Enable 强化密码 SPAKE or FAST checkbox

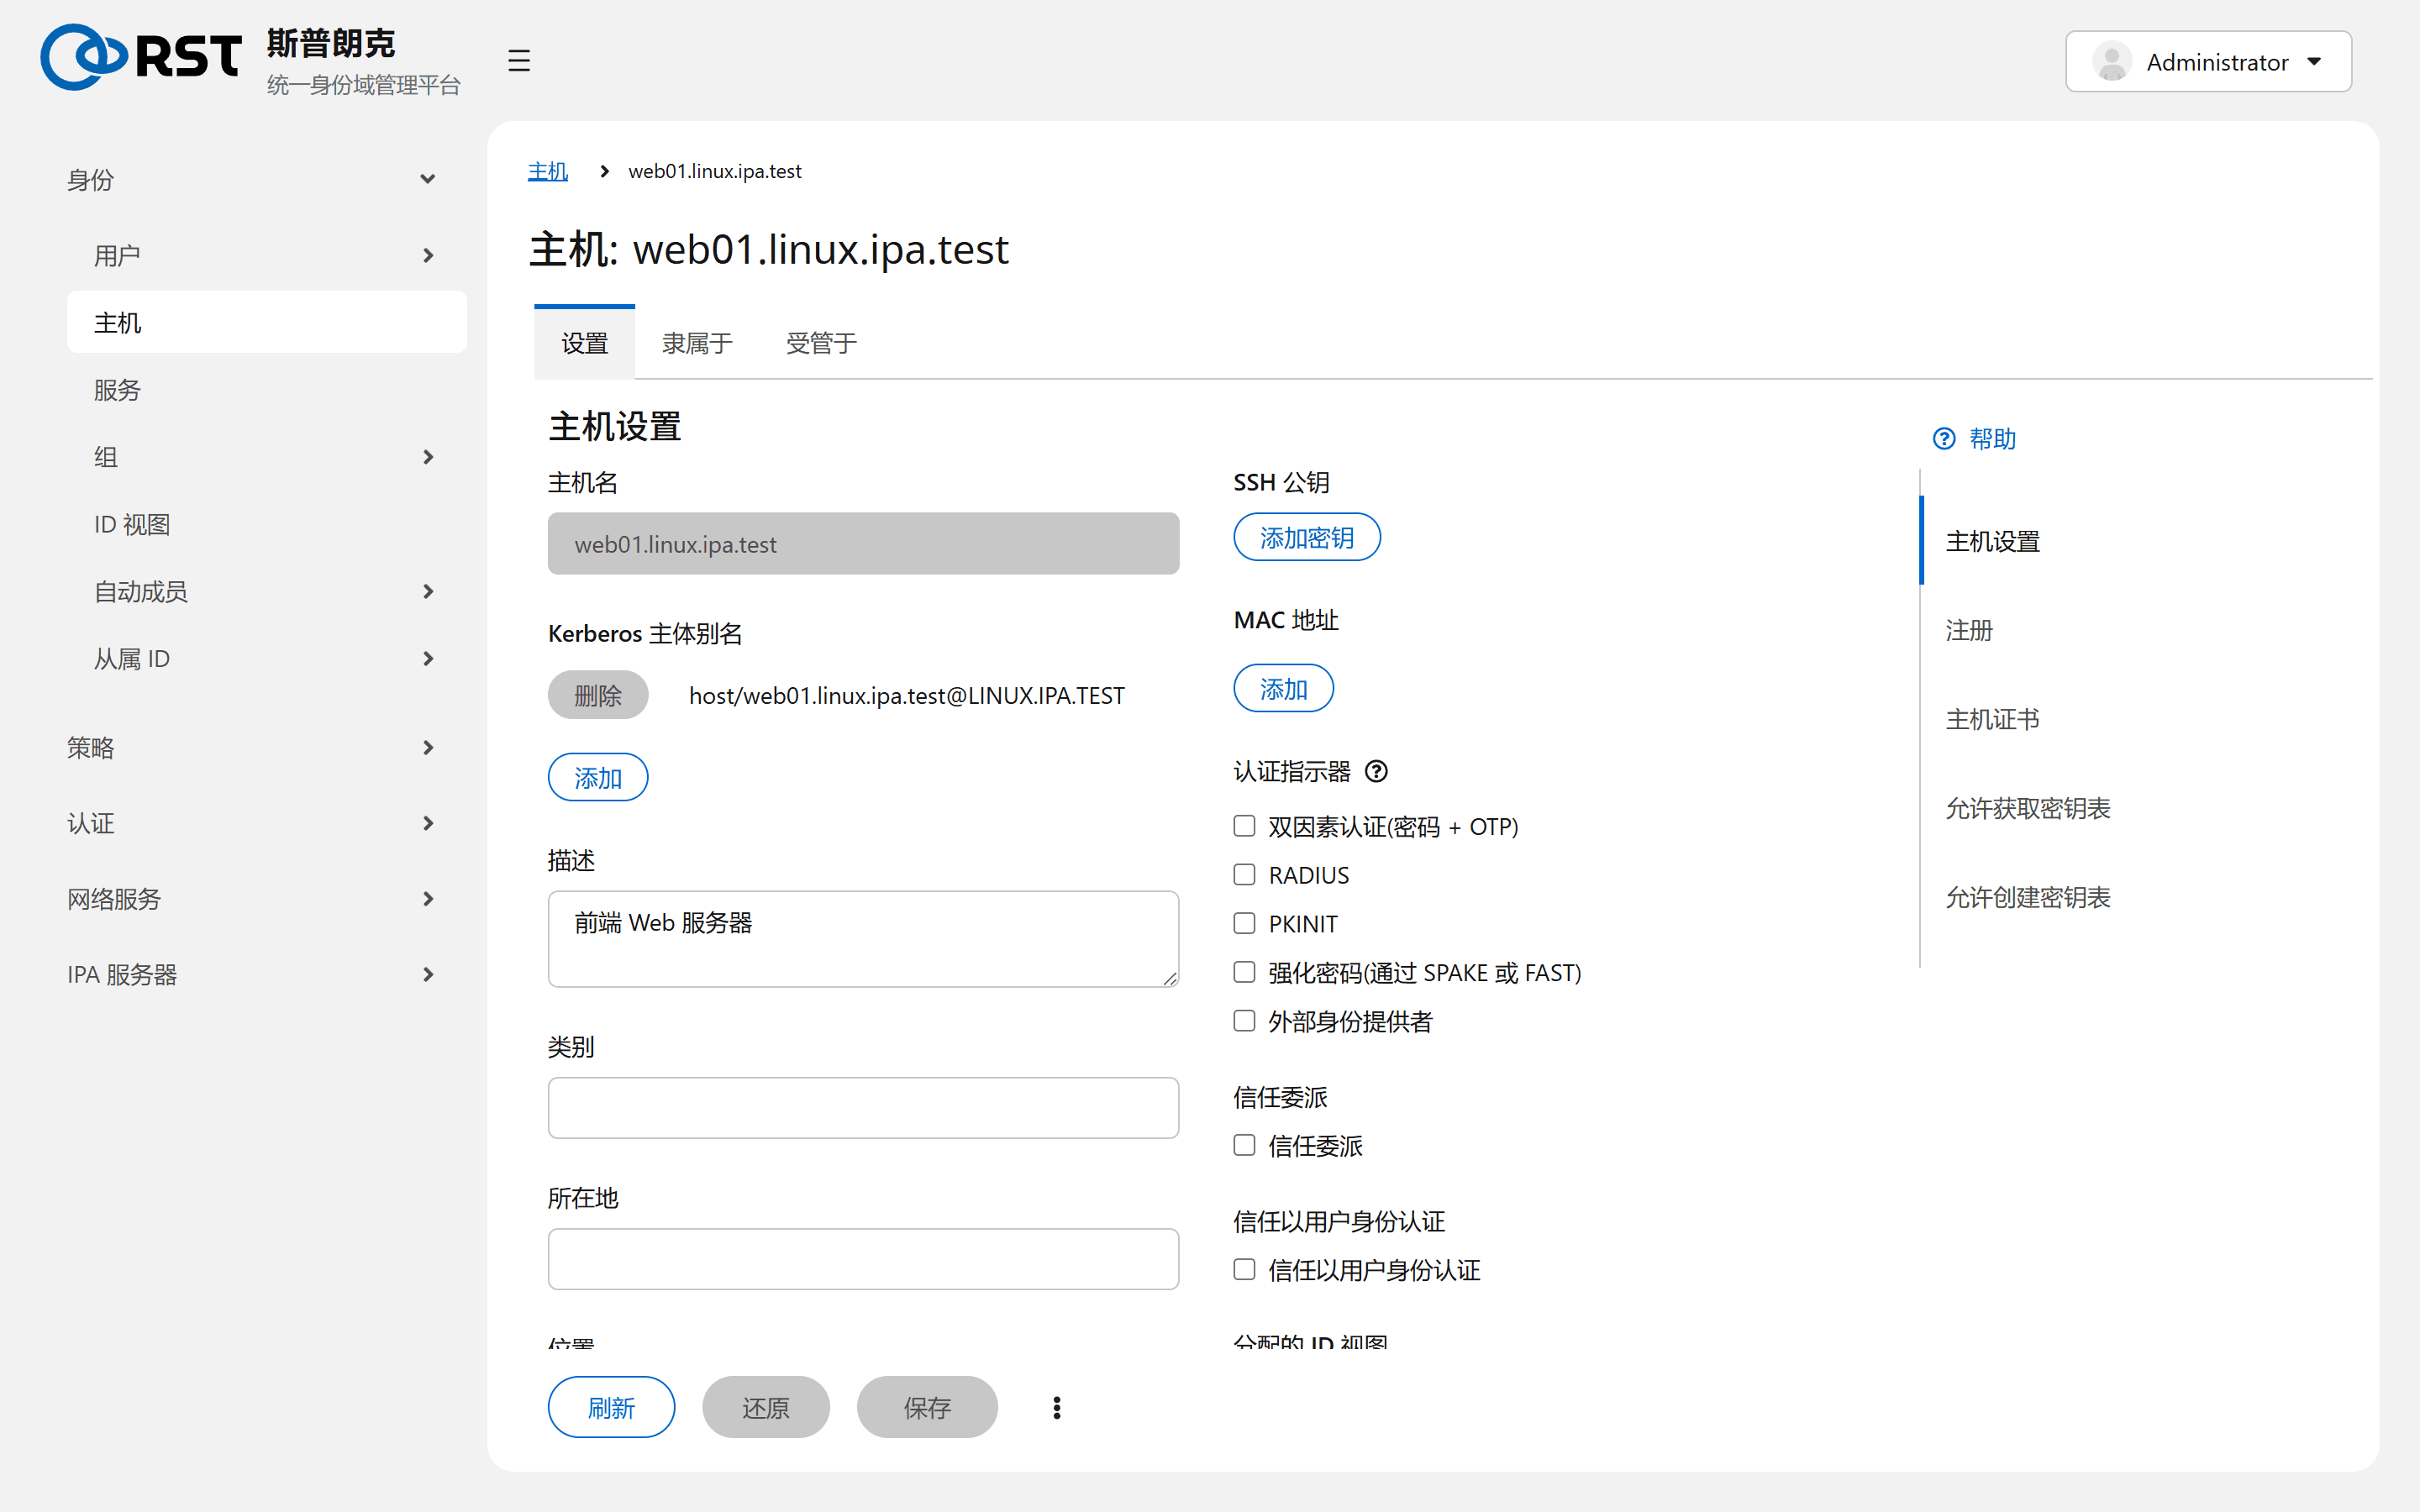coord(1244,972)
